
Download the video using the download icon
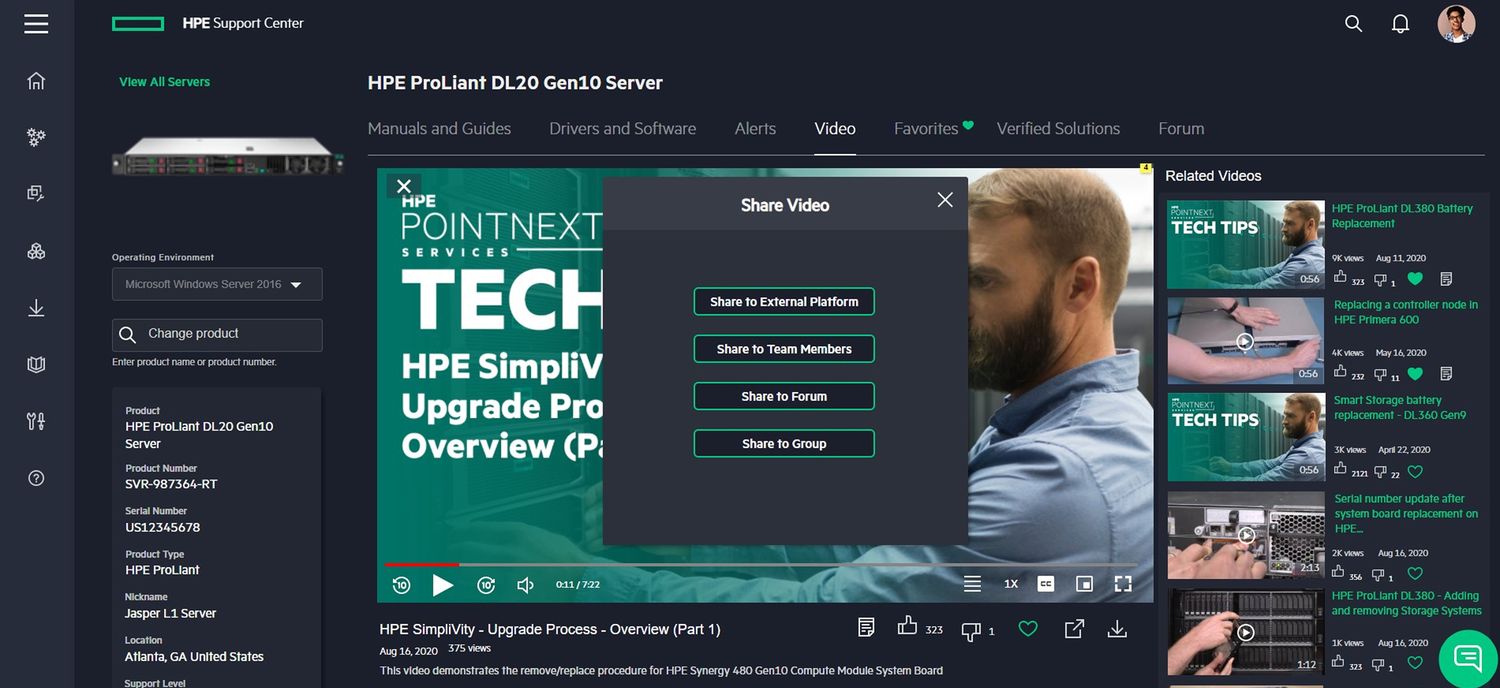coord(1118,629)
